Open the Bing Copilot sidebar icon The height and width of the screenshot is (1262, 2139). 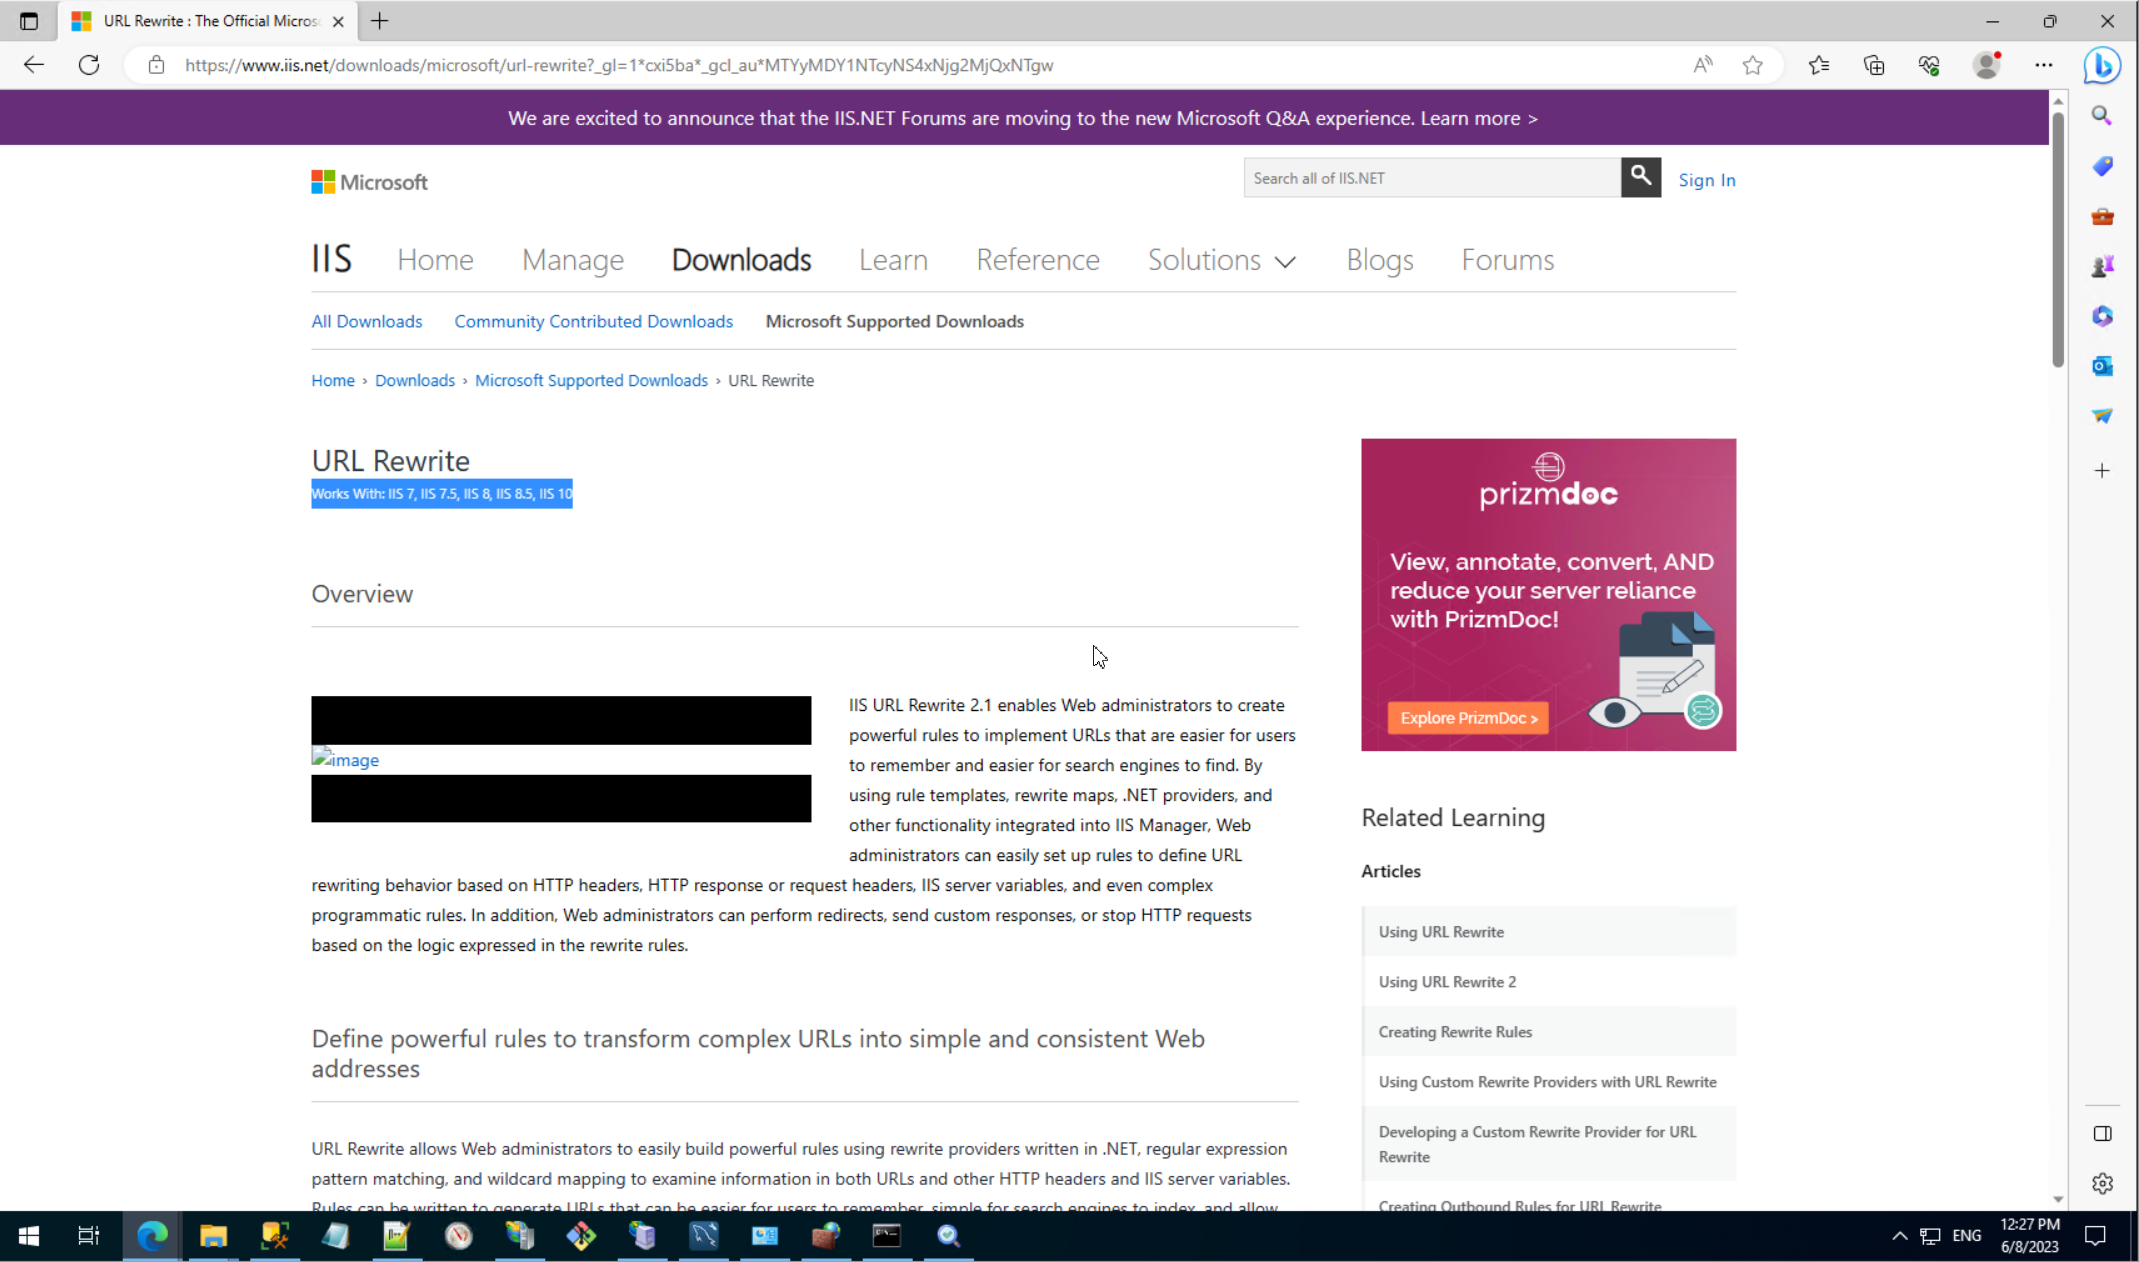tap(2102, 66)
